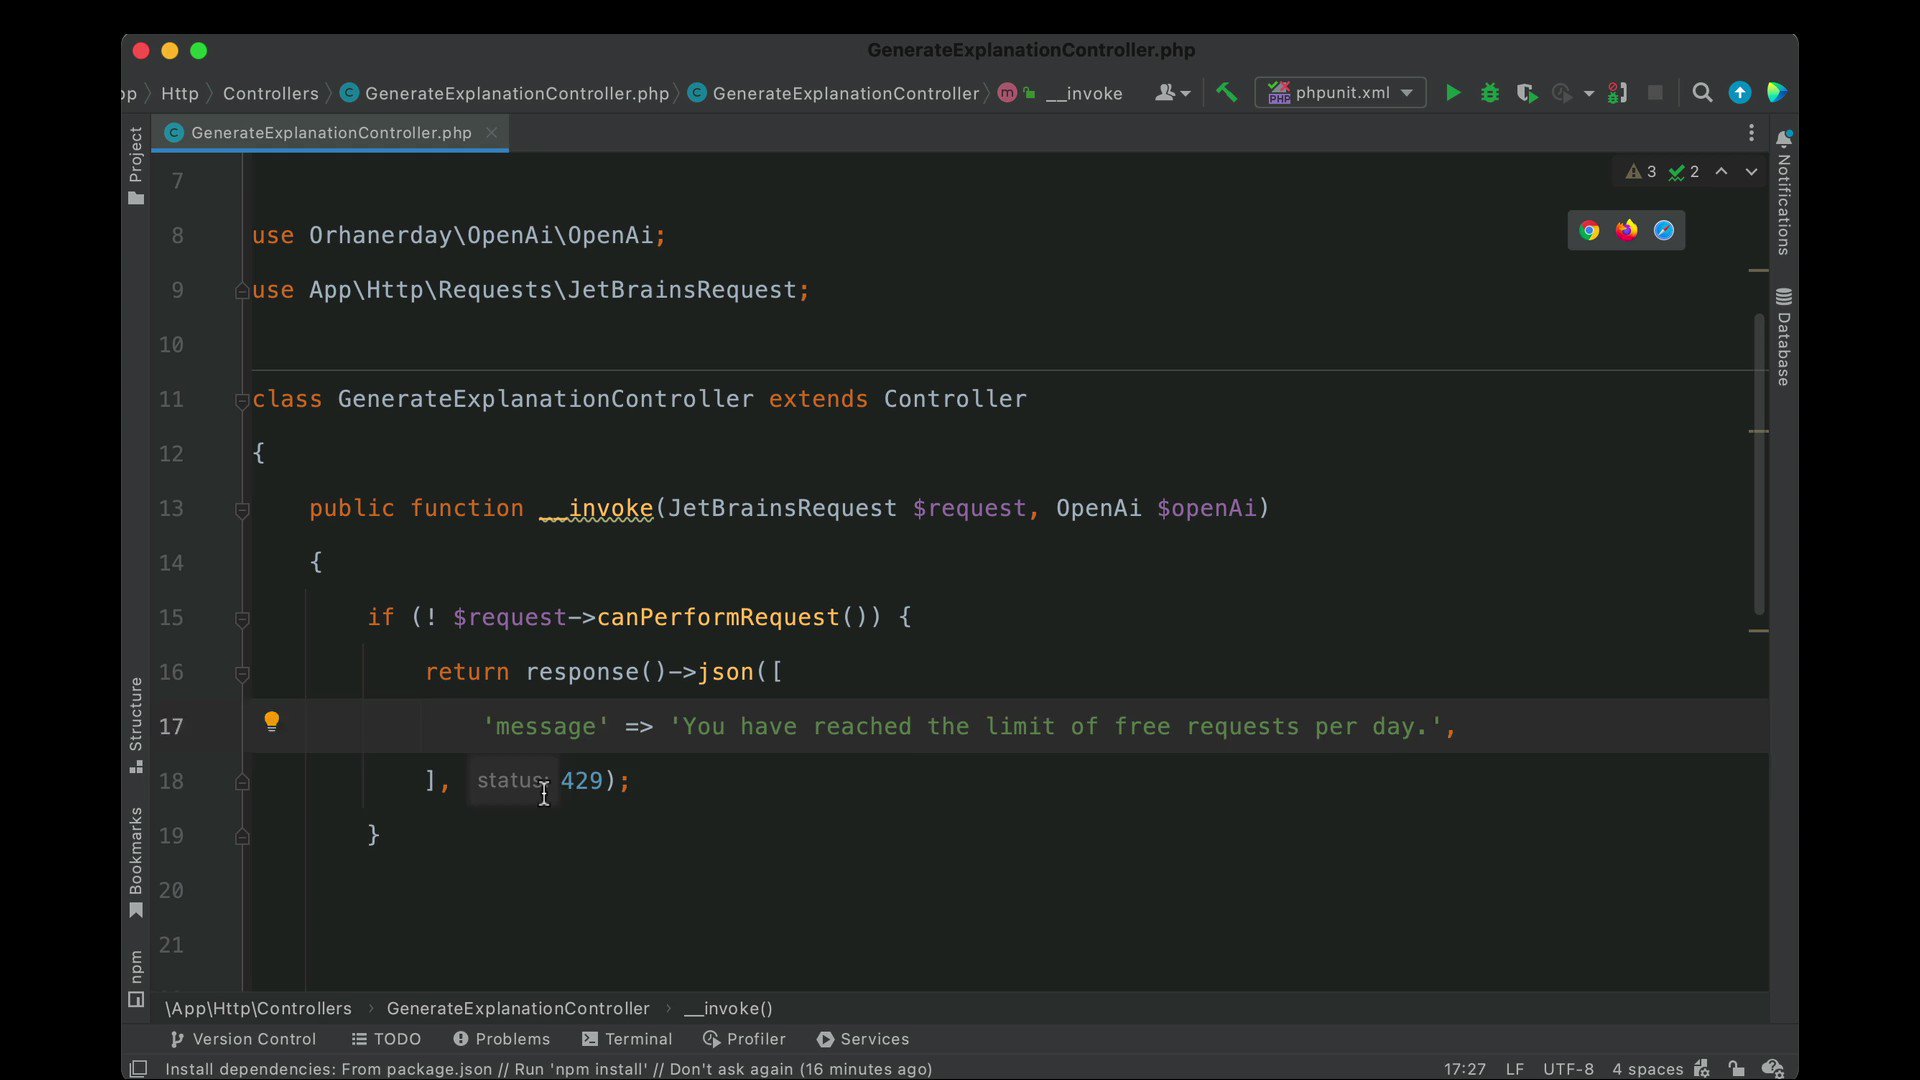This screenshot has width=1920, height=1080.
Task: Open the Database tool window
Action: click(x=1786, y=340)
